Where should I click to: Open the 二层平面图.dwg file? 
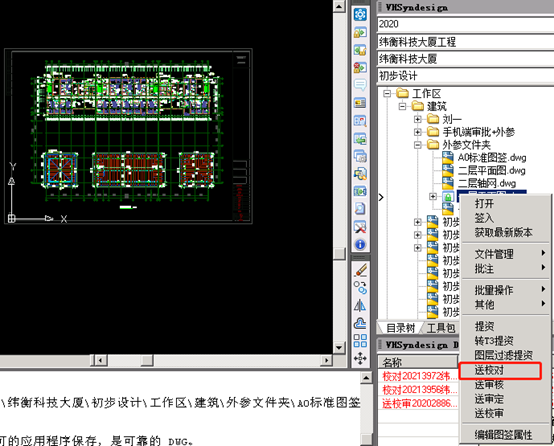(491, 171)
